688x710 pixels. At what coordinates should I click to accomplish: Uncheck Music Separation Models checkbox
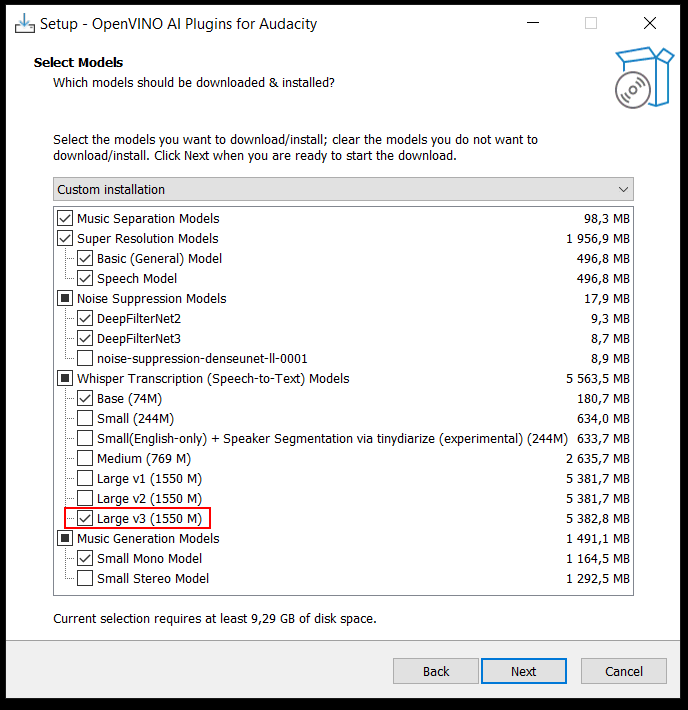click(65, 218)
